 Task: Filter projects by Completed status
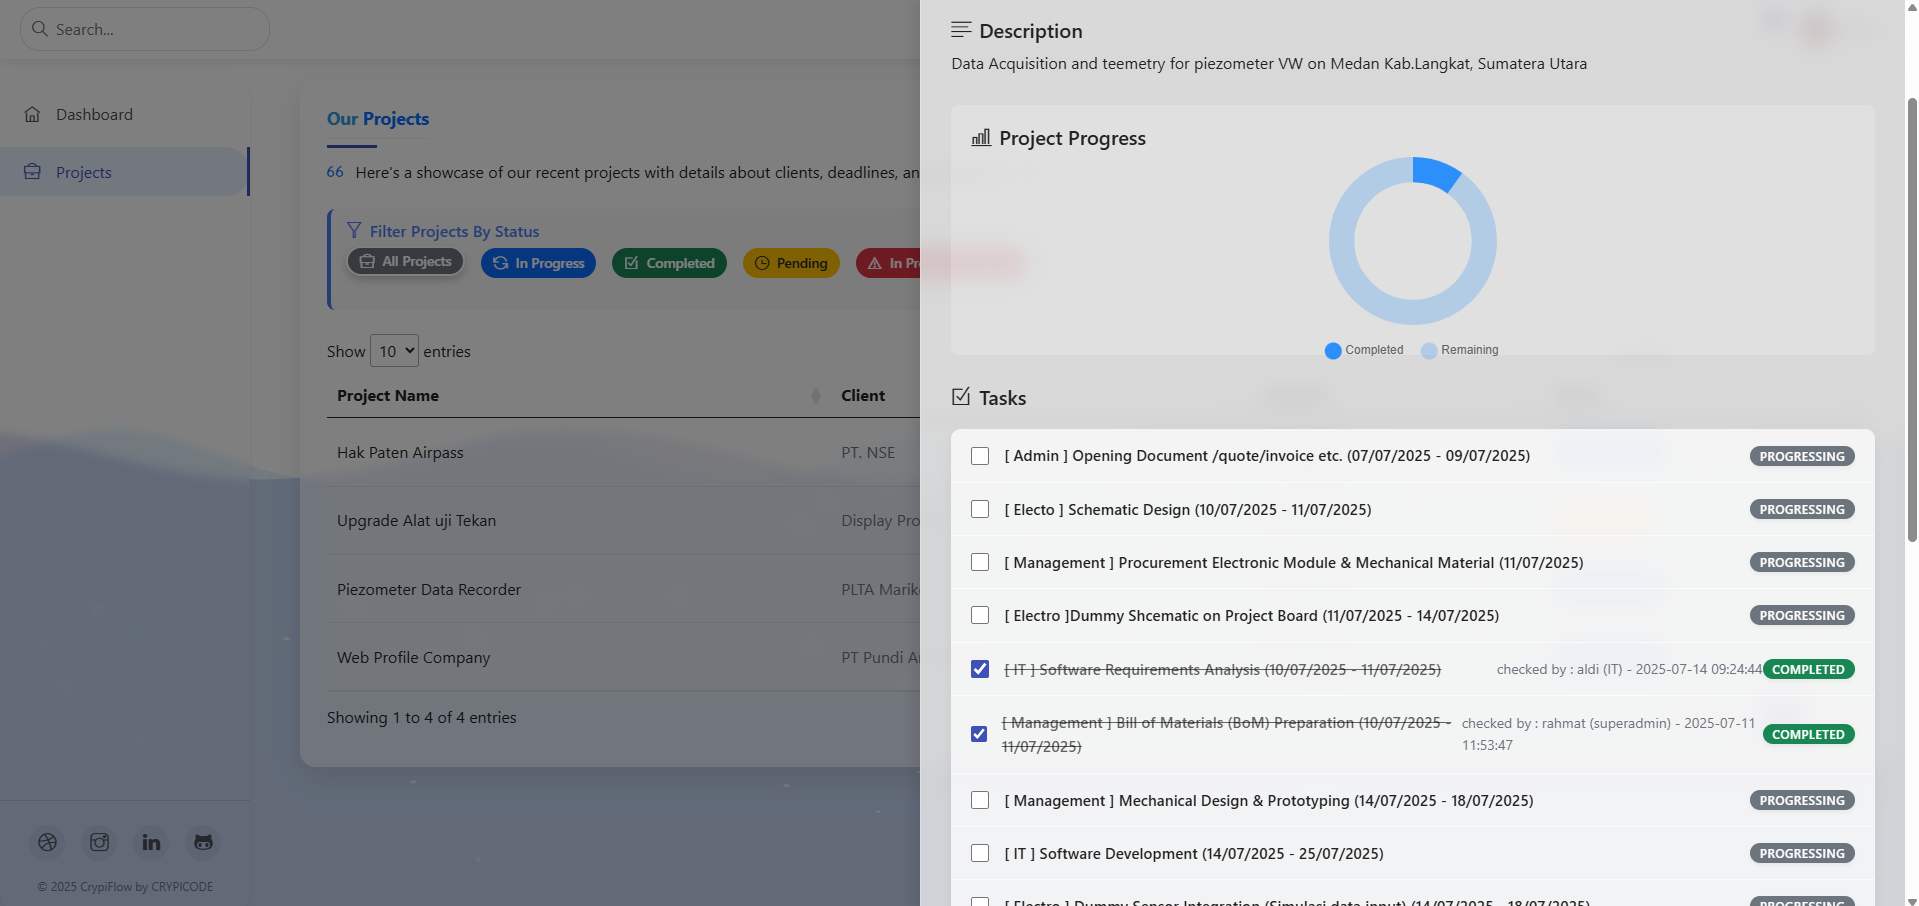(x=669, y=263)
